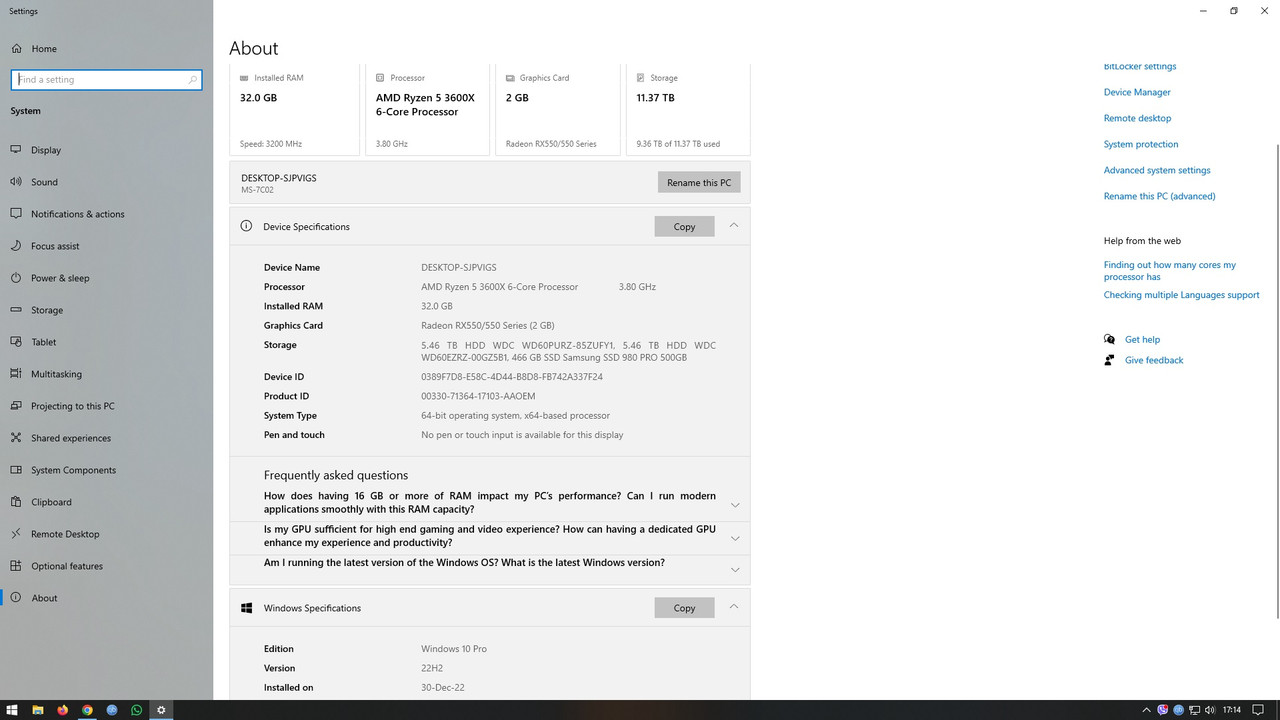
Task: Click the Get help icon
Action: coord(1109,339)
